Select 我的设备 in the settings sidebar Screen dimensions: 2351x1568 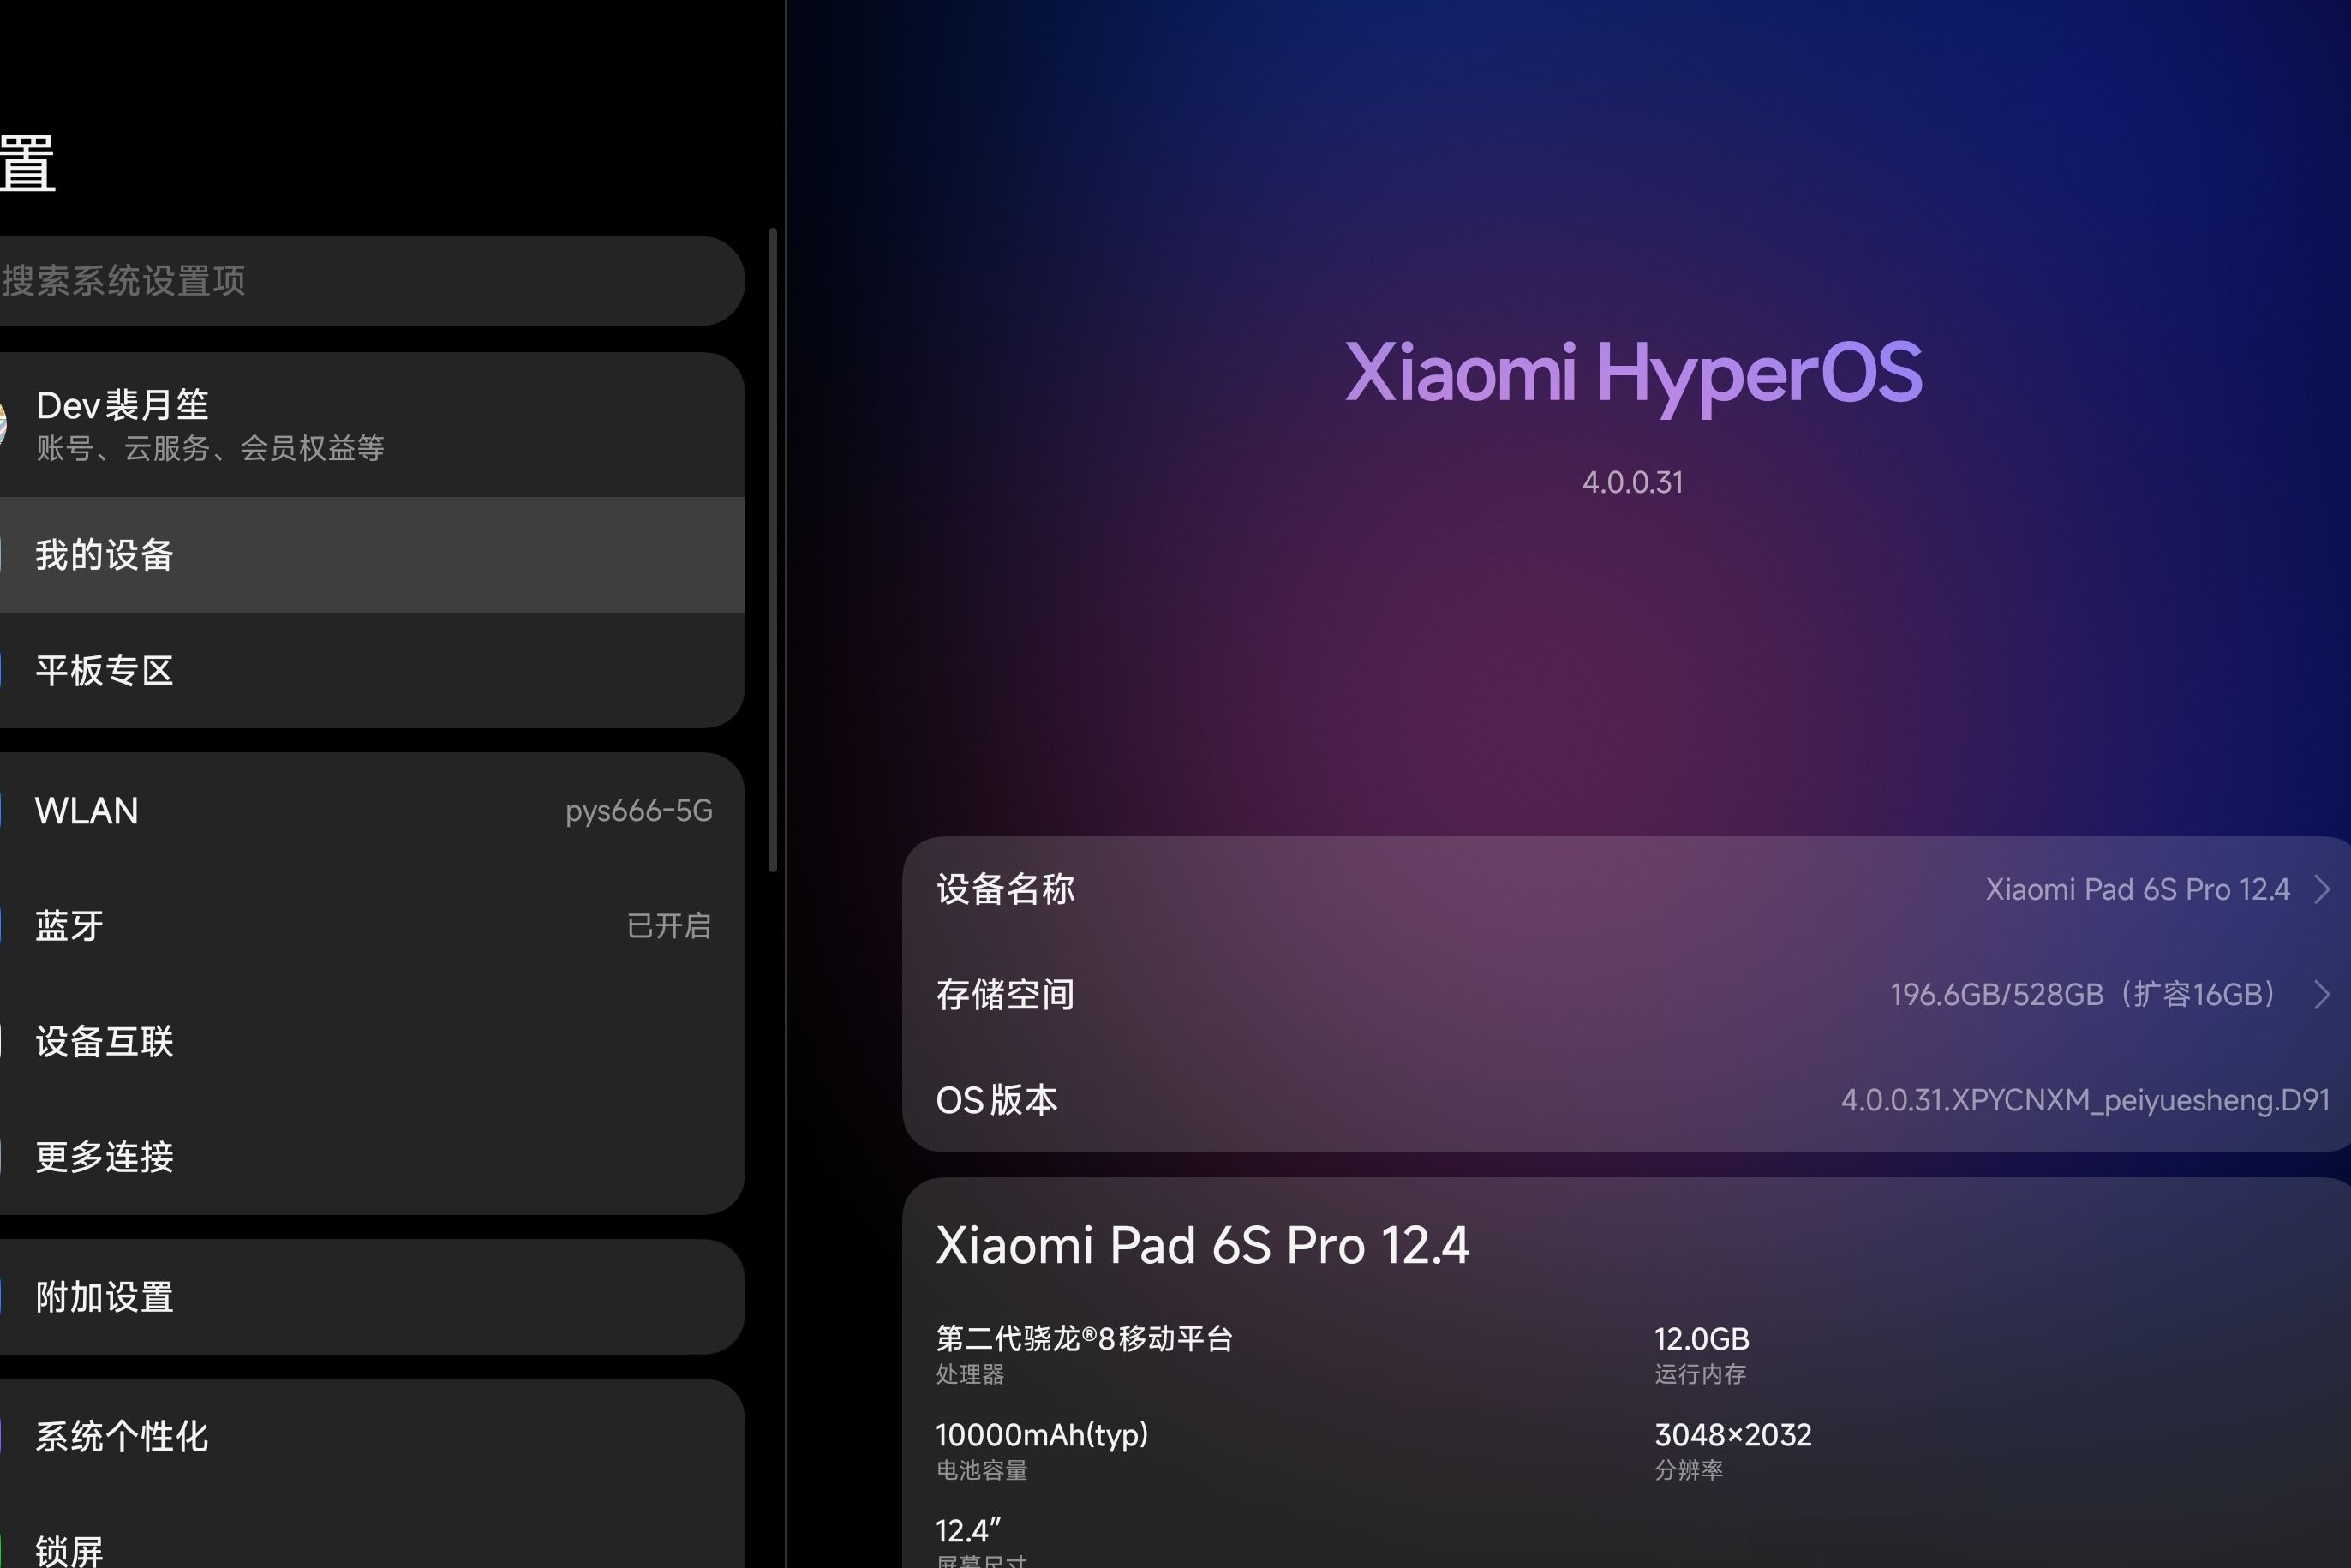point(371,555)
